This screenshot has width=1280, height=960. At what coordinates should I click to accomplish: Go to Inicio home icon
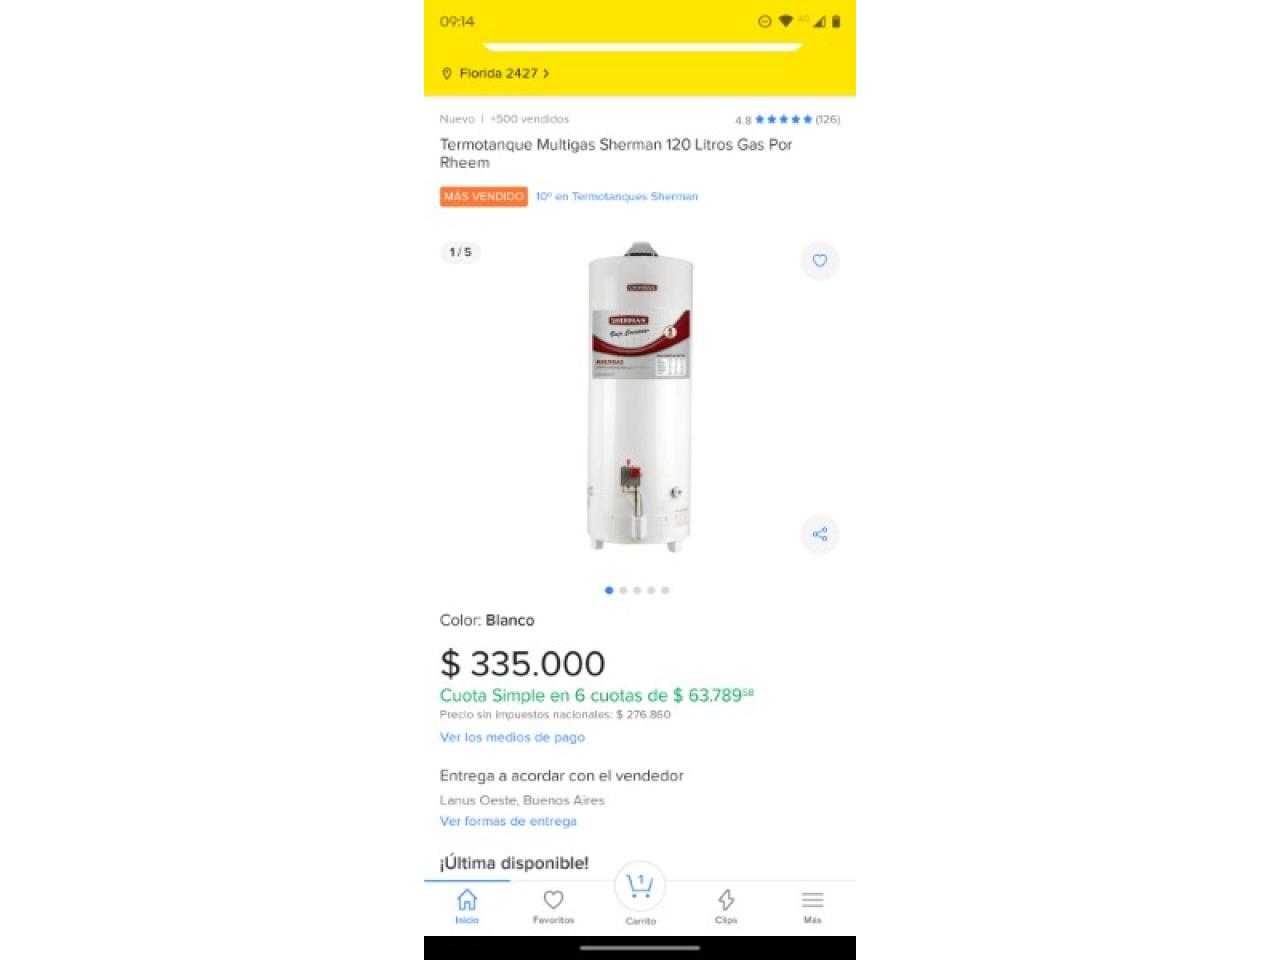(x=467, y=906)
